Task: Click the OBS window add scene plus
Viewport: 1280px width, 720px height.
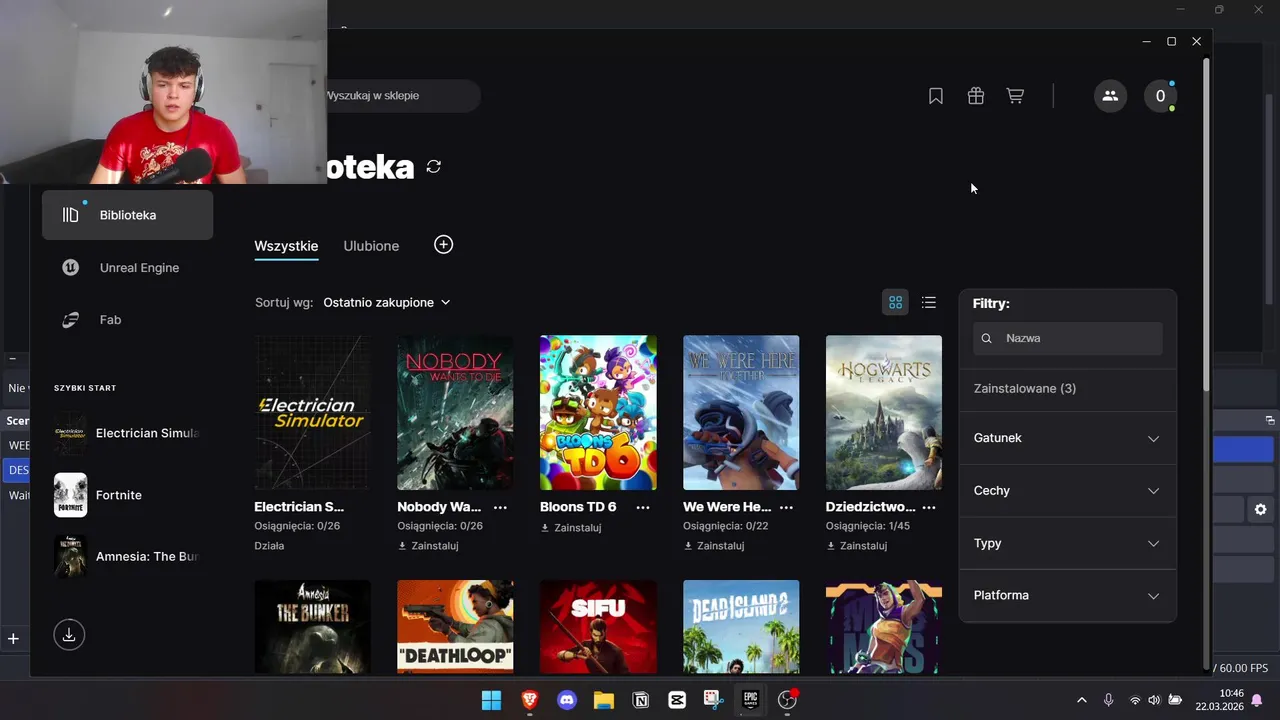Action: tap(13, 638)
